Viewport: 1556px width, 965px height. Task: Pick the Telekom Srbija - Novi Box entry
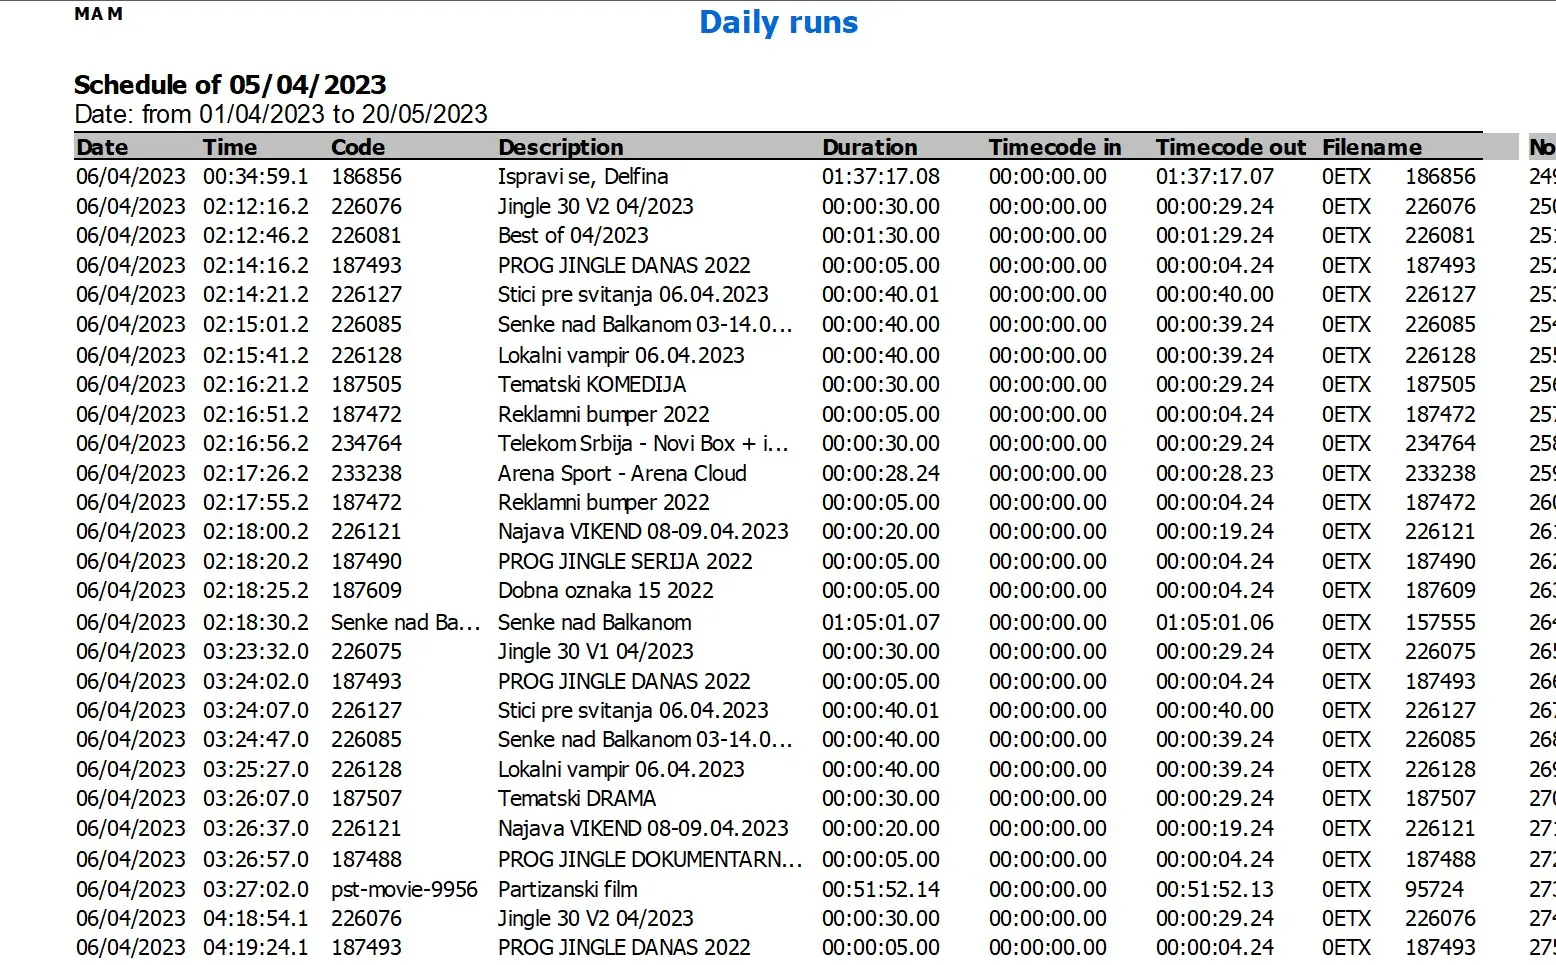point(643,444)
